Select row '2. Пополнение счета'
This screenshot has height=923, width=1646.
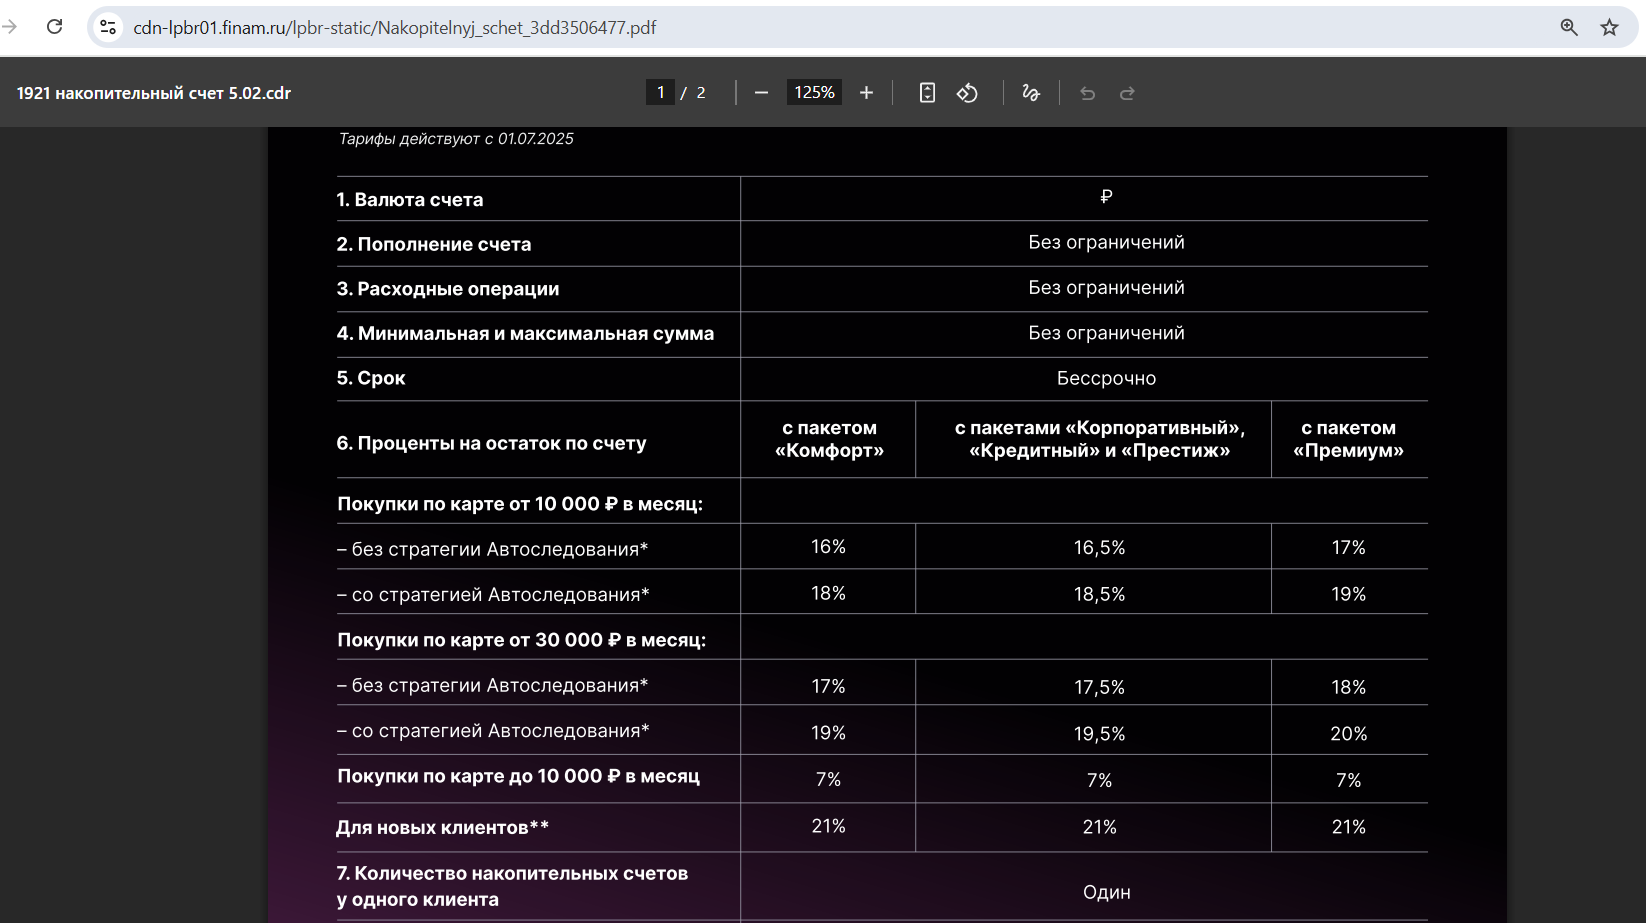(882, 244)
